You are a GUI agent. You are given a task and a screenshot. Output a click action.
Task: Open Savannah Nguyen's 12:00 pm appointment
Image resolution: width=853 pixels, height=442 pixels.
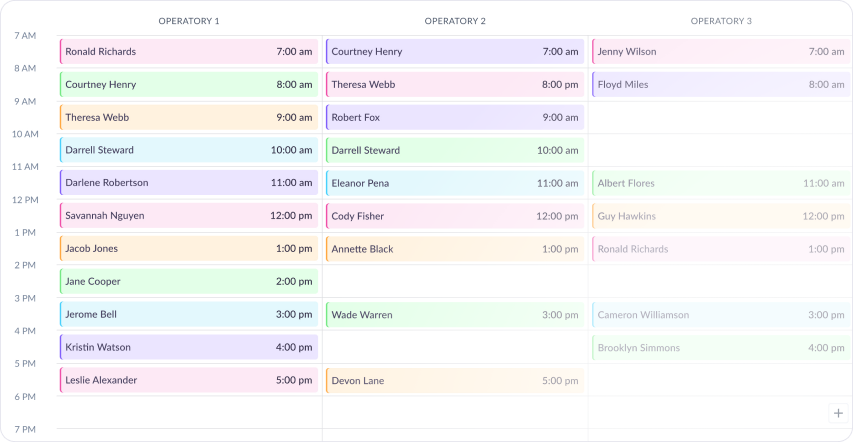click(x=188, y=216)
